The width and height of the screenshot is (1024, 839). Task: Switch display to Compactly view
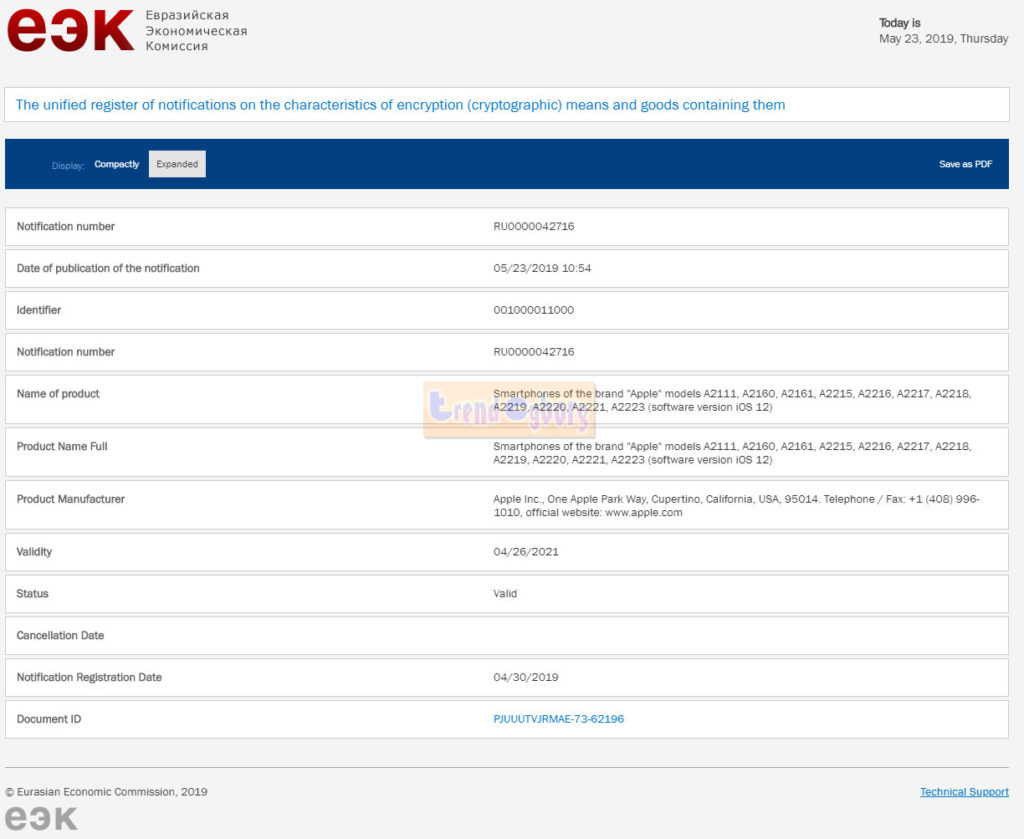pyautogui.click(x=117, y=164)
